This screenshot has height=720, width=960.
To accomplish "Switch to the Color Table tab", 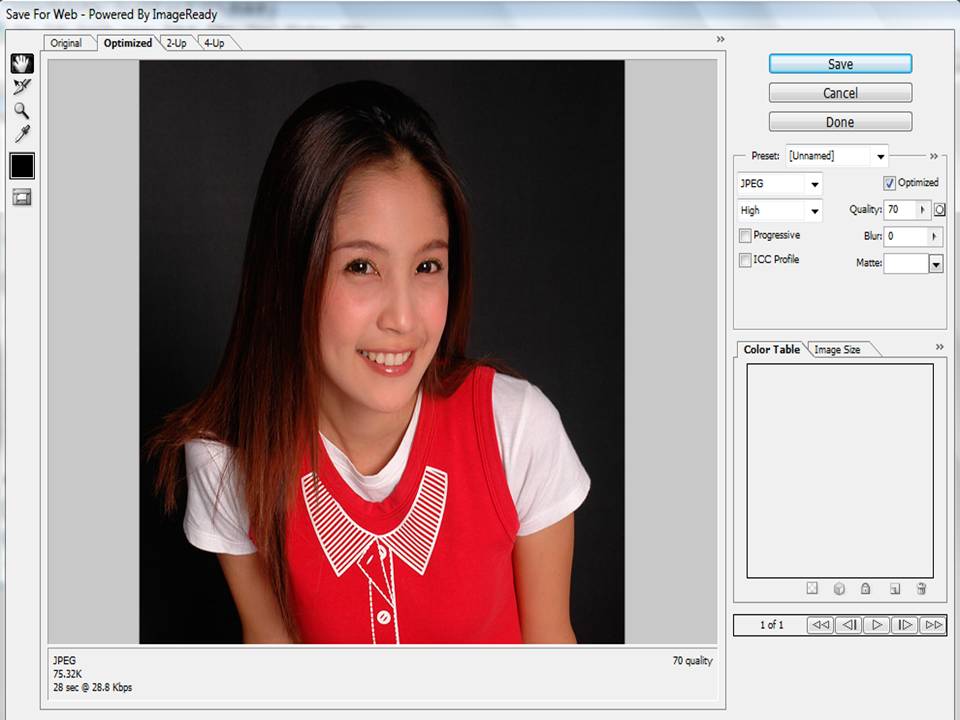I will coord(771,350).
